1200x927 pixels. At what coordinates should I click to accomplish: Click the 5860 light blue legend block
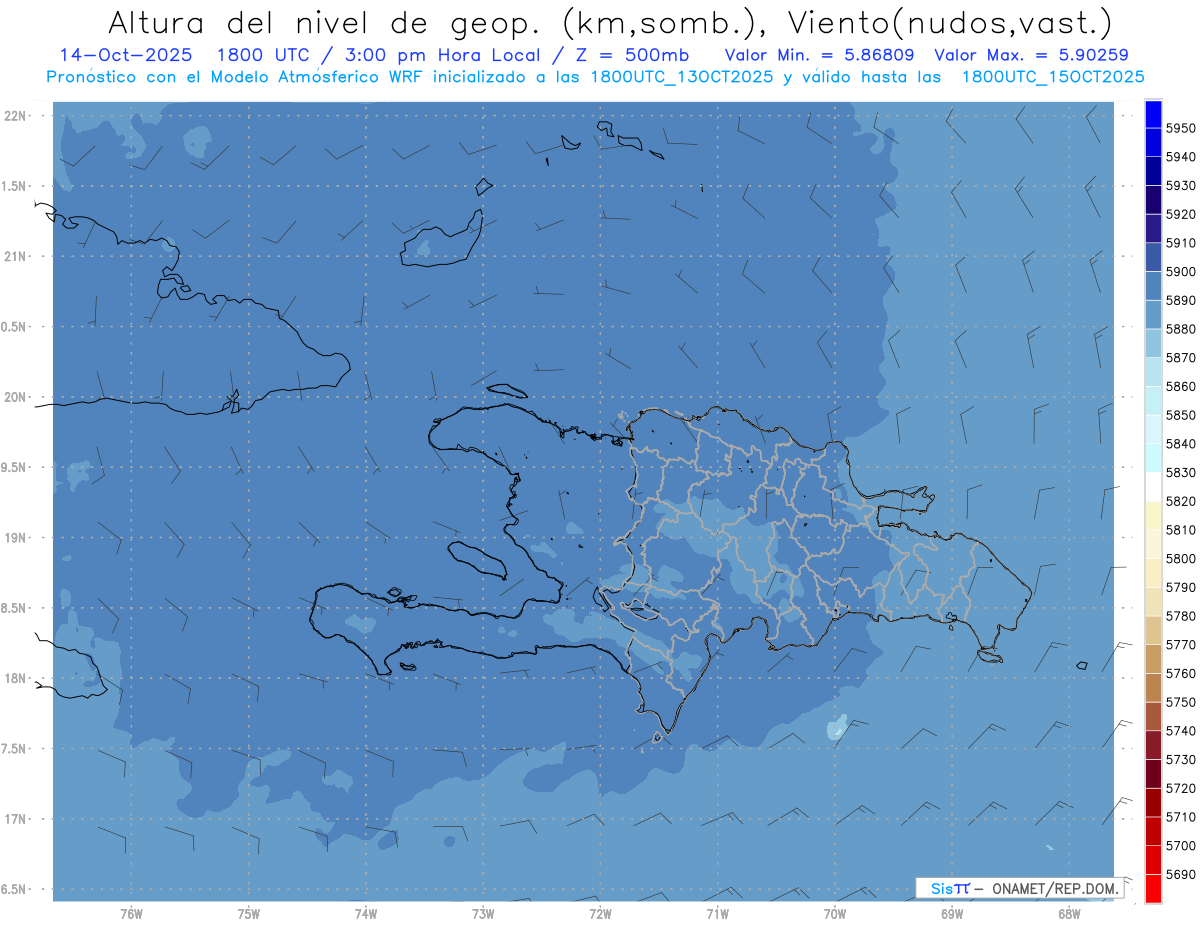tap(1153, 371)
